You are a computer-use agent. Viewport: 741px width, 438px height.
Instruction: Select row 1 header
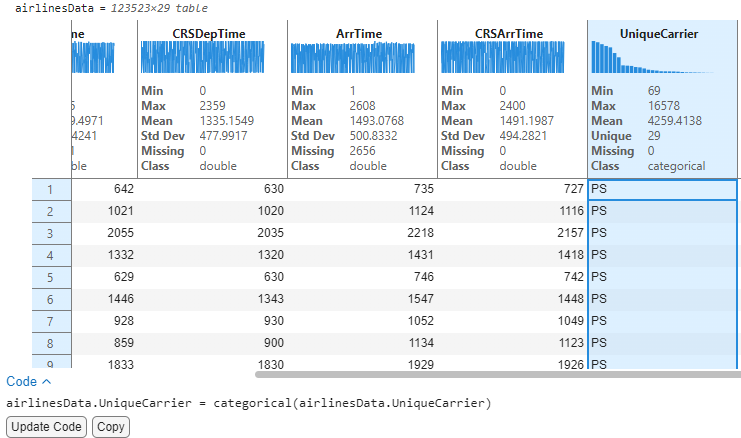pyautogui.click(x=49, y=189)
